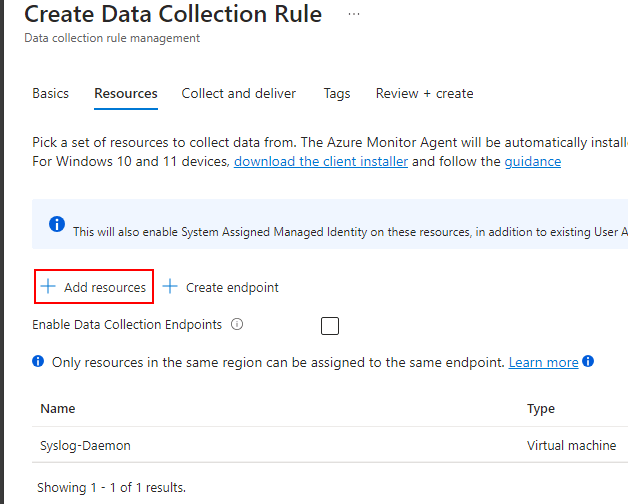
Task: Select the Resources tab
Action: click(x=126, y=93)
